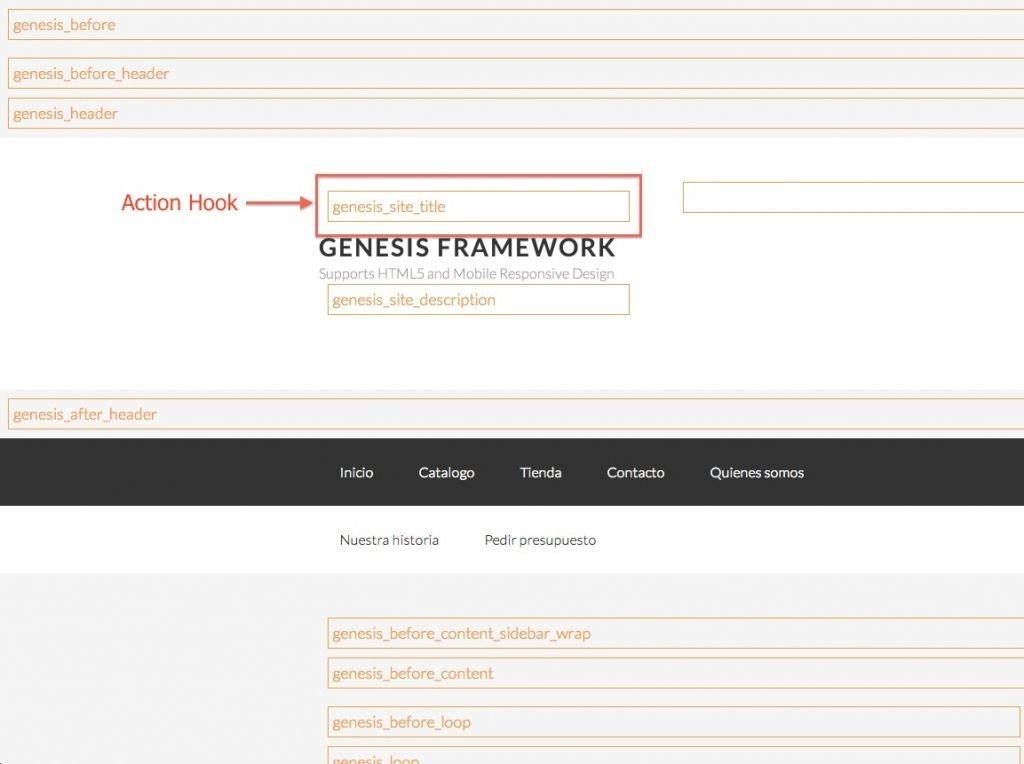Click the genesis_before_header hook label
The width and height of the screenshot is (1024, 764).
tap(91, 74)
